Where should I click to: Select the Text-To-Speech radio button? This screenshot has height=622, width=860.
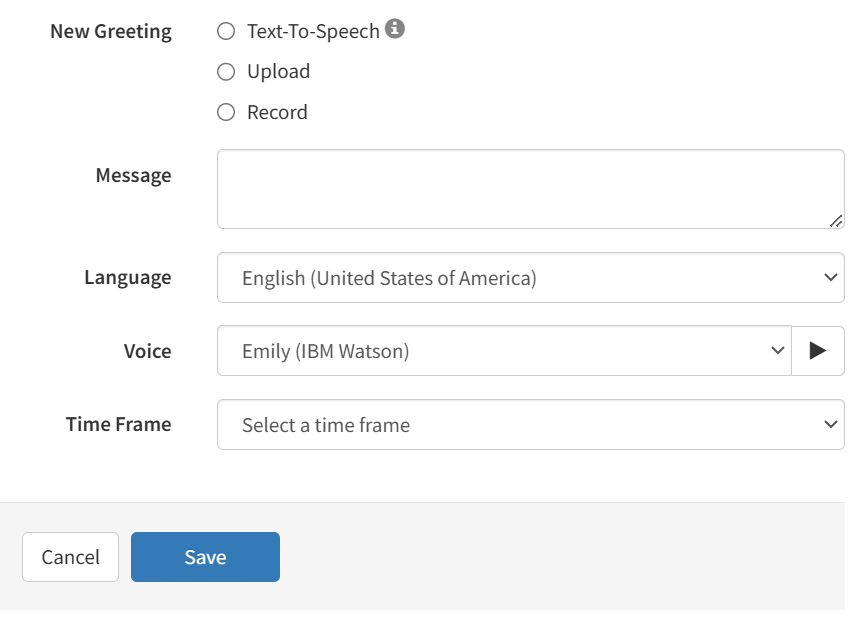tap(226, 31)
